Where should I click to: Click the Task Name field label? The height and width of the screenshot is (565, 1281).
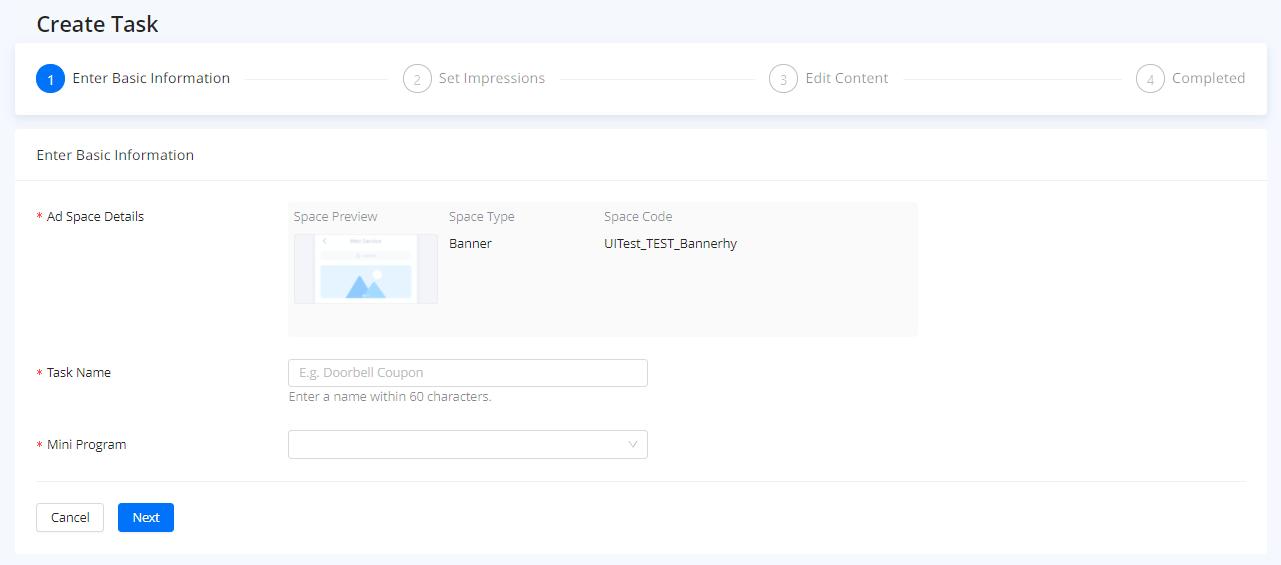tap(79, 373)
